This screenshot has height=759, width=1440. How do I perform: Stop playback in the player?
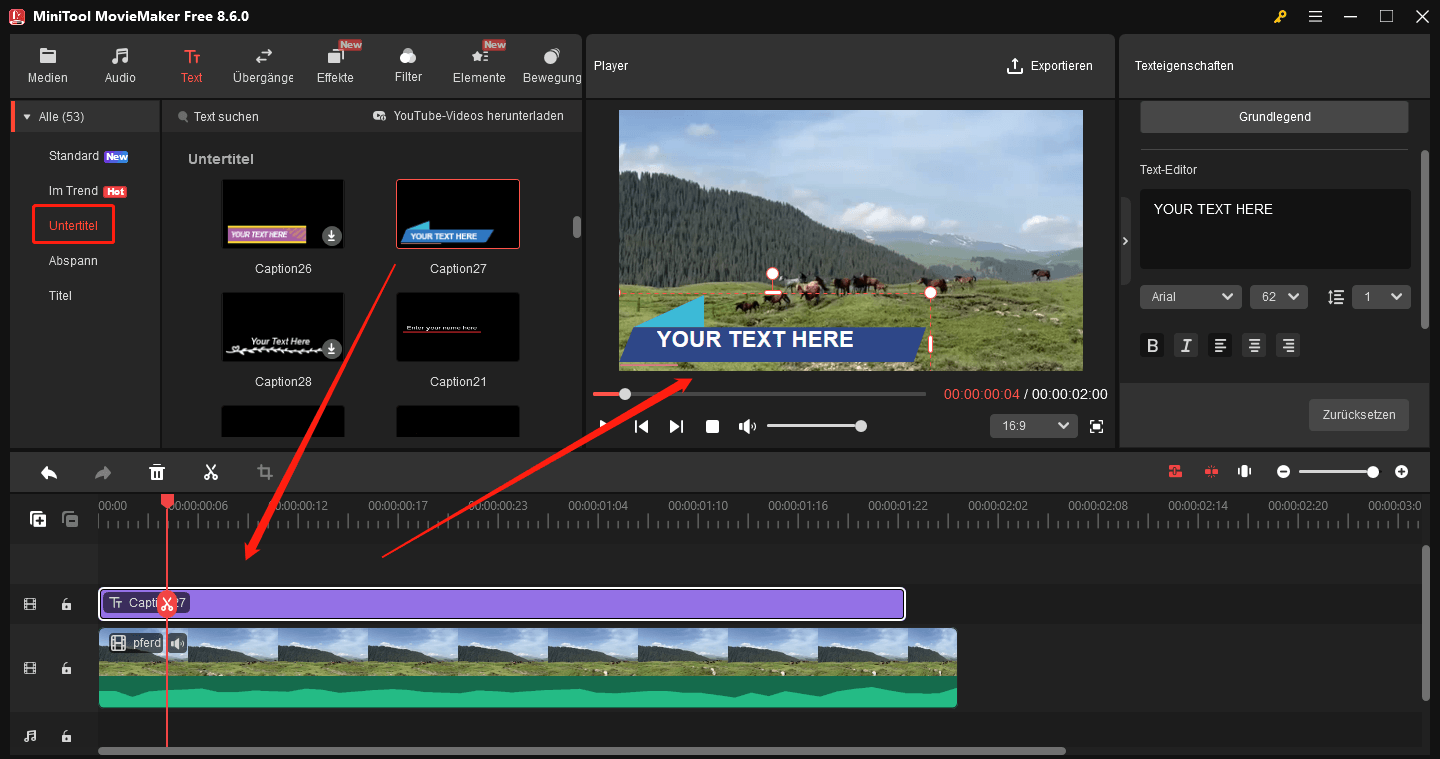(x=712, y=427)
